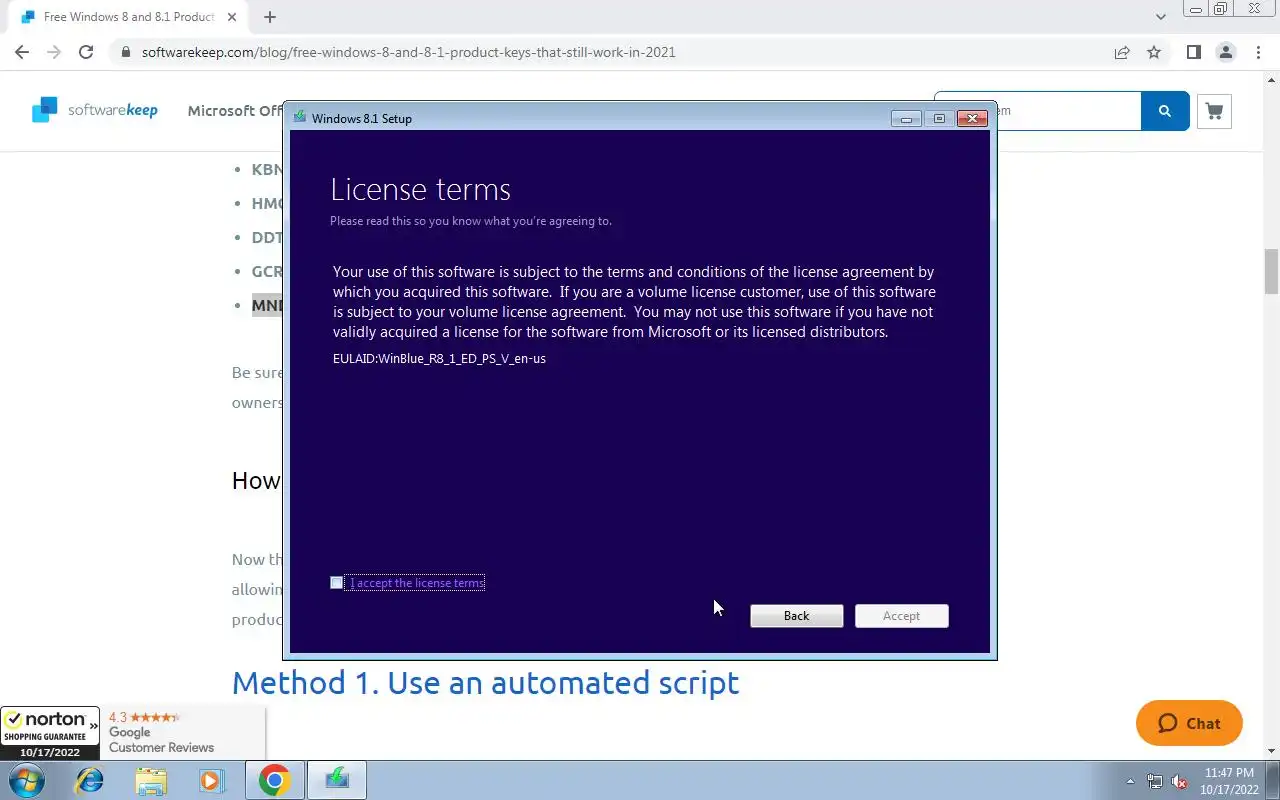Open Chrome side panel
Screen dimensions: 1280x800
[x=1193, y=52]
